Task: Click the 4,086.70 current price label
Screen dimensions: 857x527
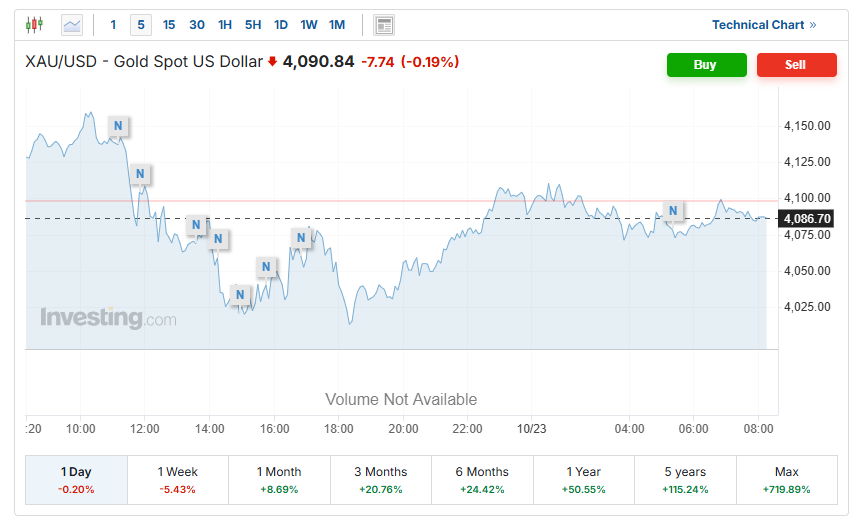Action: pyautogui.click(x=807, y=218)
